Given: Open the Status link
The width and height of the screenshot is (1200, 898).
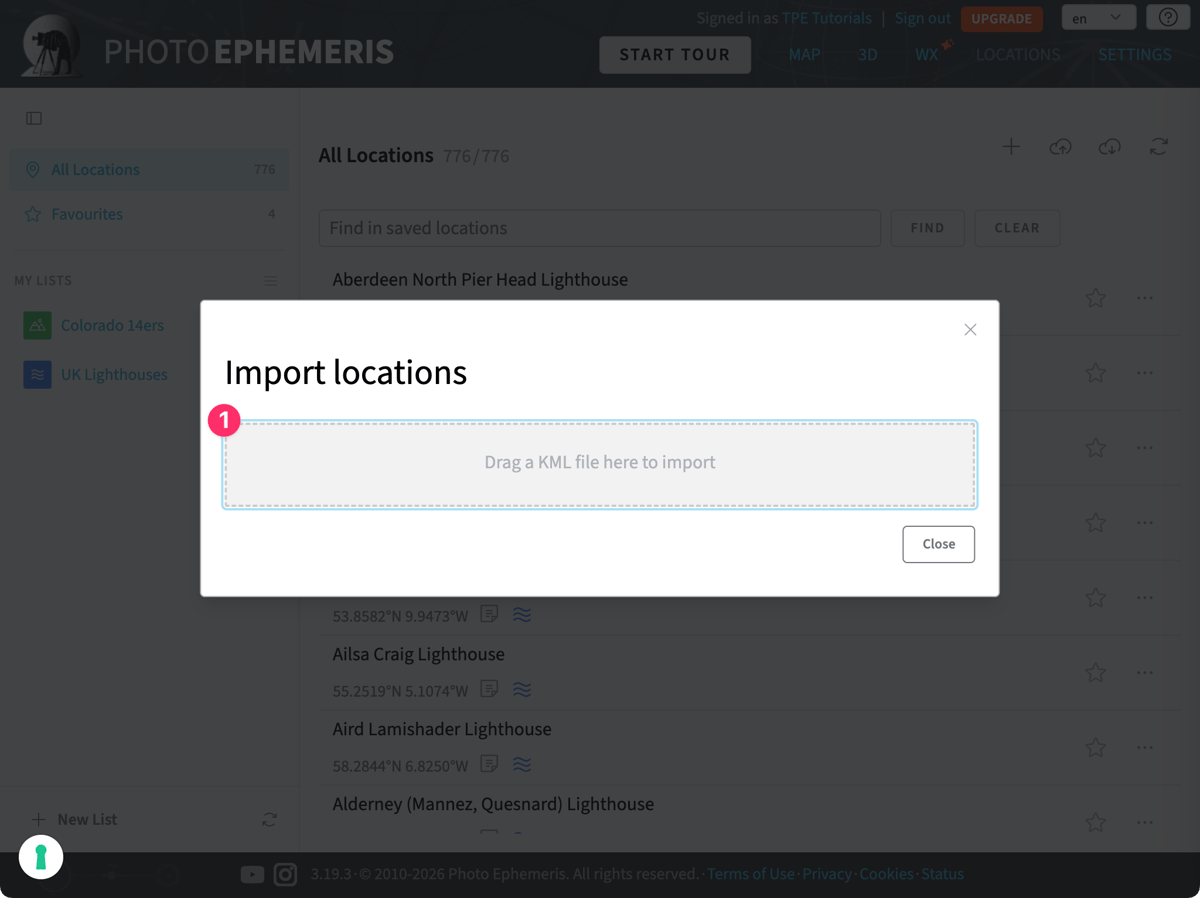Looking at the screenshot, I should [x=942, y=874].
